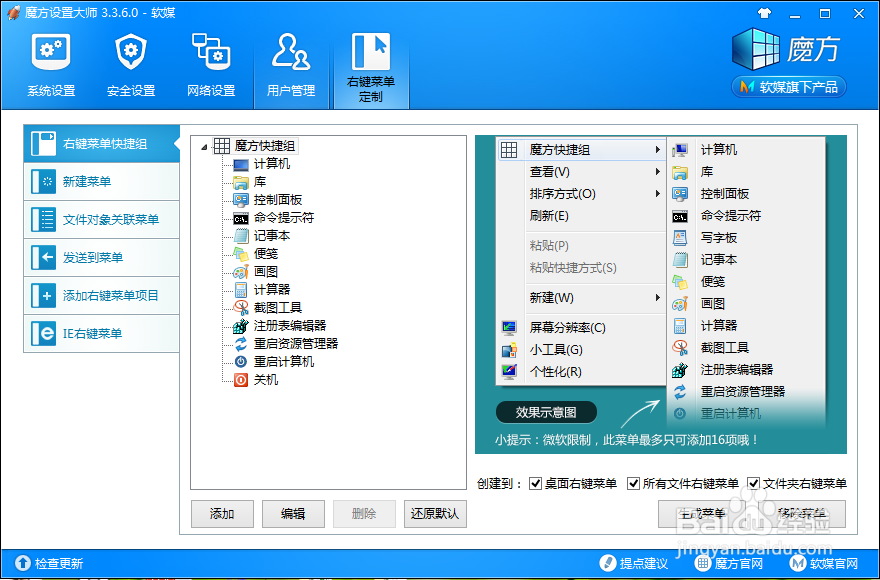
Task: Click 便笺 icon in tree
Action: pos(241,254)
